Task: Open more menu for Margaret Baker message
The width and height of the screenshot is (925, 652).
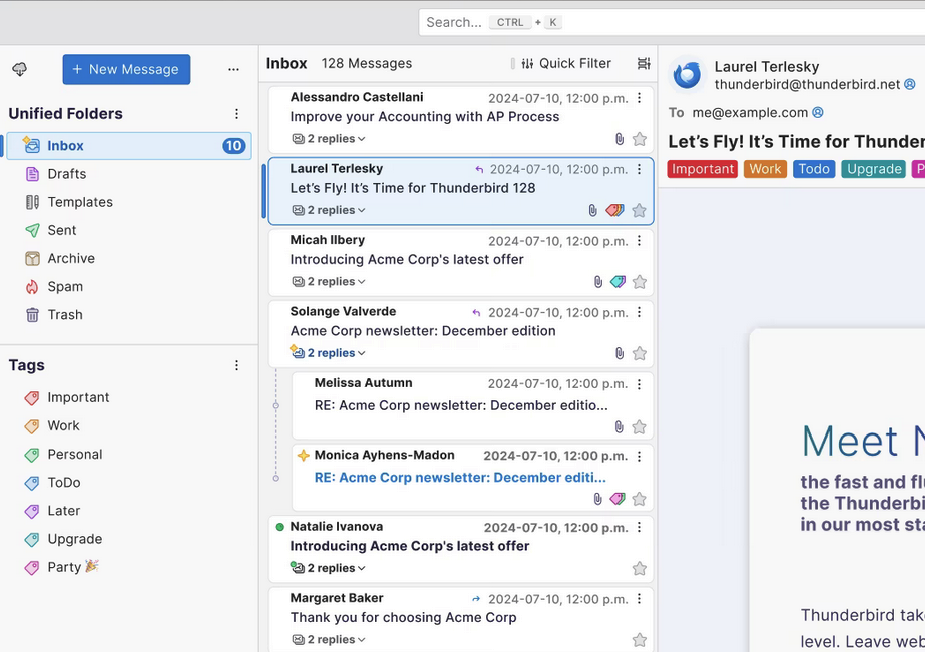Action: (x=639, y=599)
